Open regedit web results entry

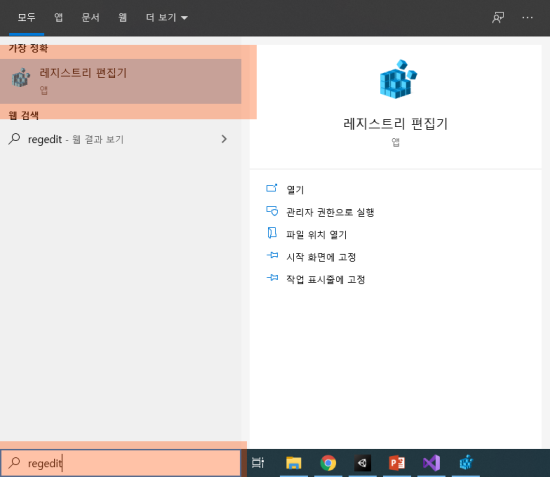tap(120, 139)
